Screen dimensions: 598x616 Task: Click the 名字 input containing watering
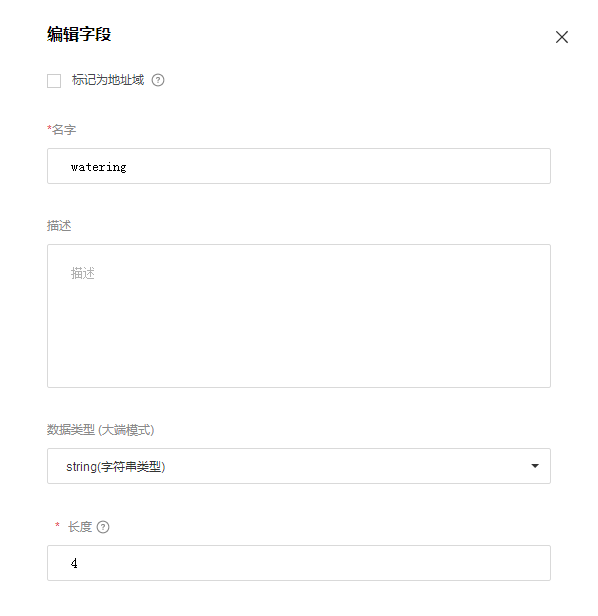[x=299, y=166]
